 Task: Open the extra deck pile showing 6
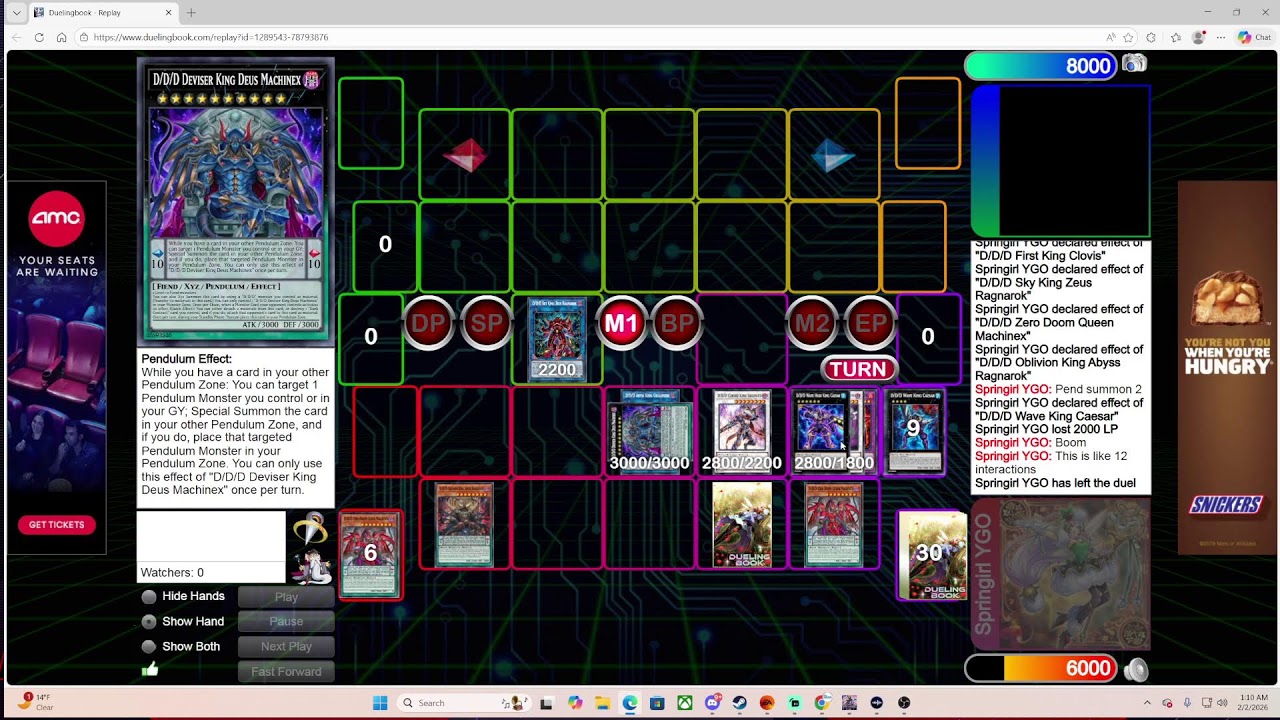pos(371,555)
